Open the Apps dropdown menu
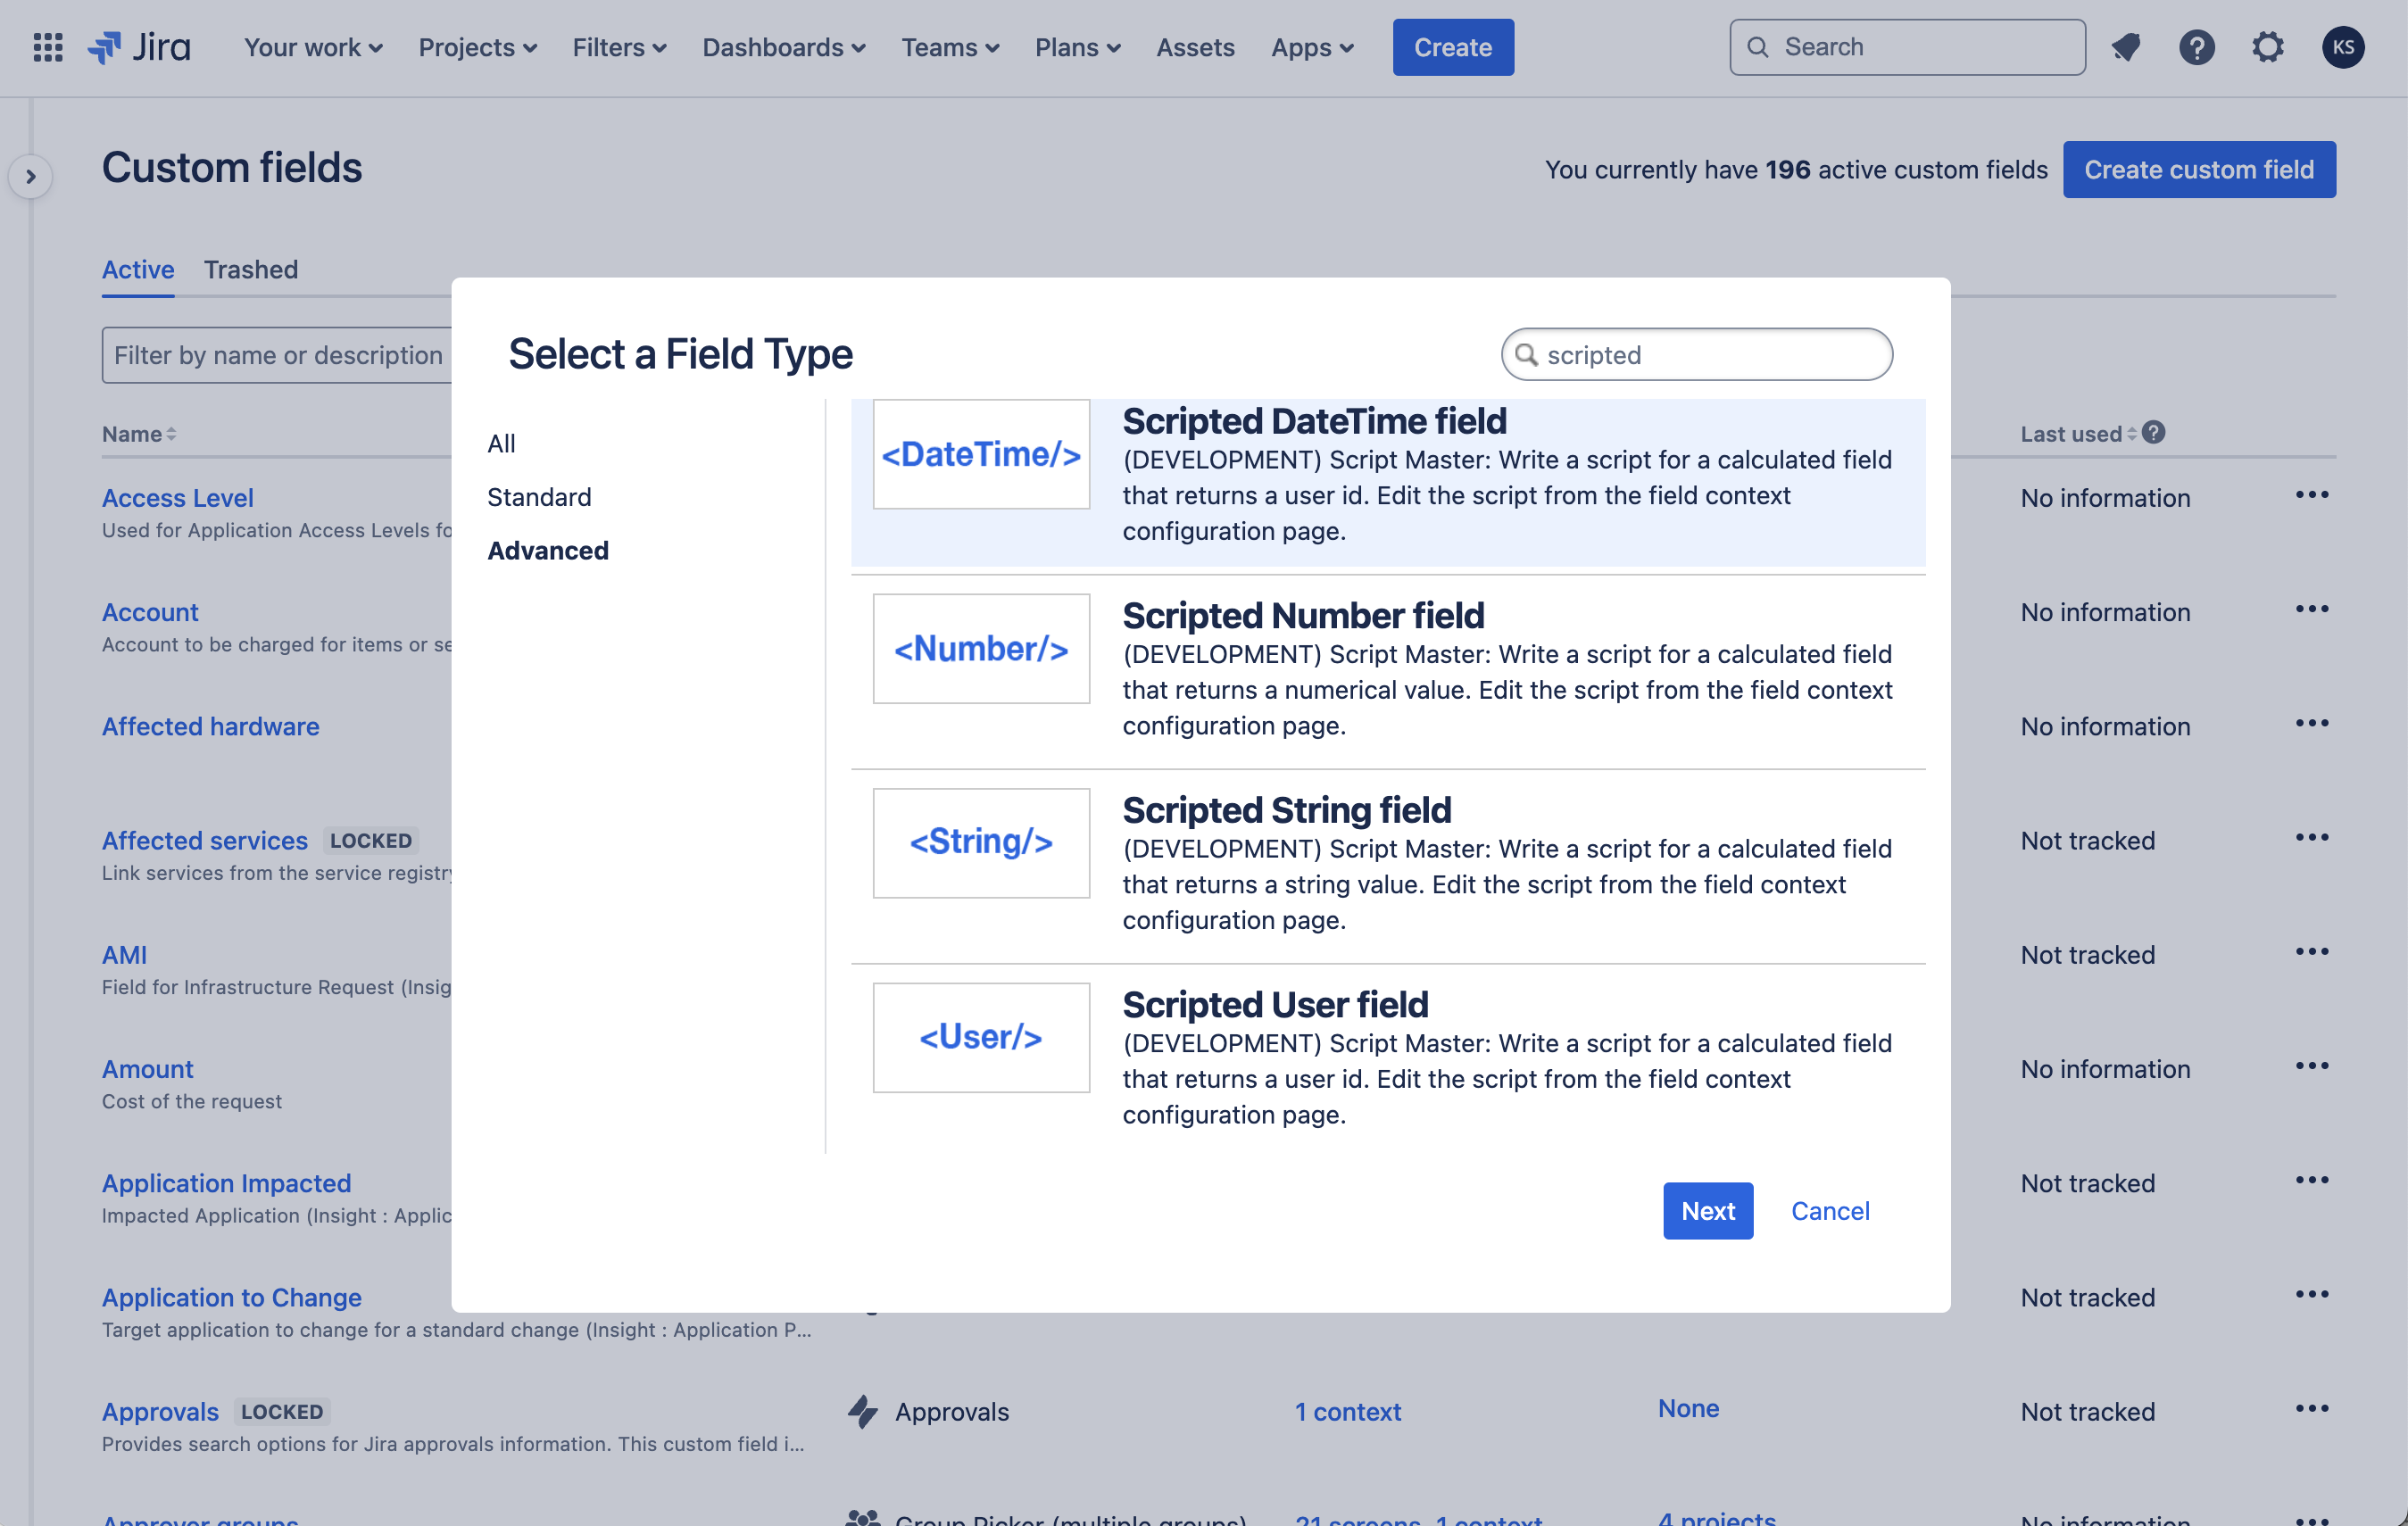2408x1526 pixels. click(x=1311, y=47)
